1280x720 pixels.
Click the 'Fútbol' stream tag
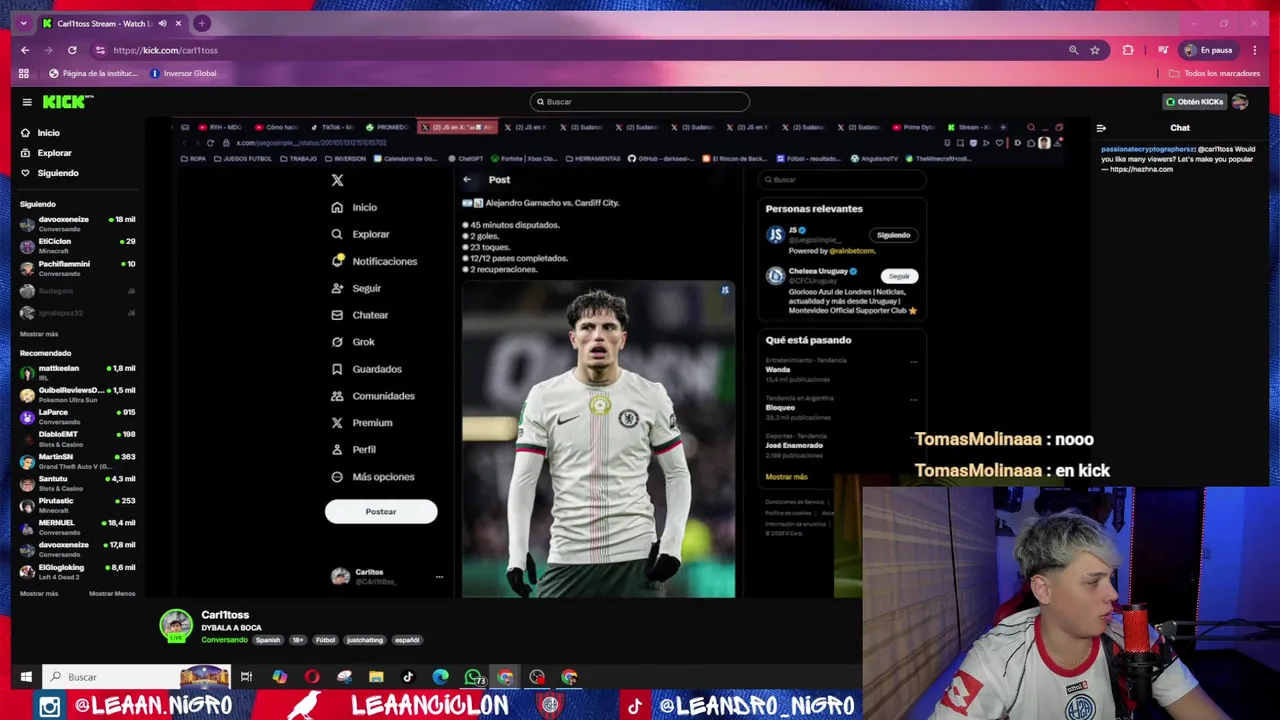click(x=325, y=640)
